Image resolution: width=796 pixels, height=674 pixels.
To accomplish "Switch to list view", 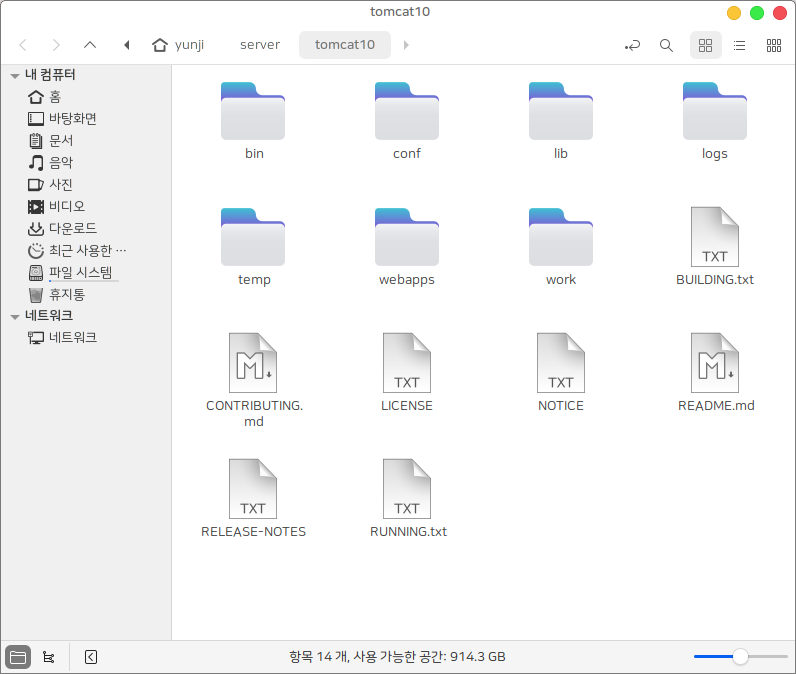I will click(739, 45).
